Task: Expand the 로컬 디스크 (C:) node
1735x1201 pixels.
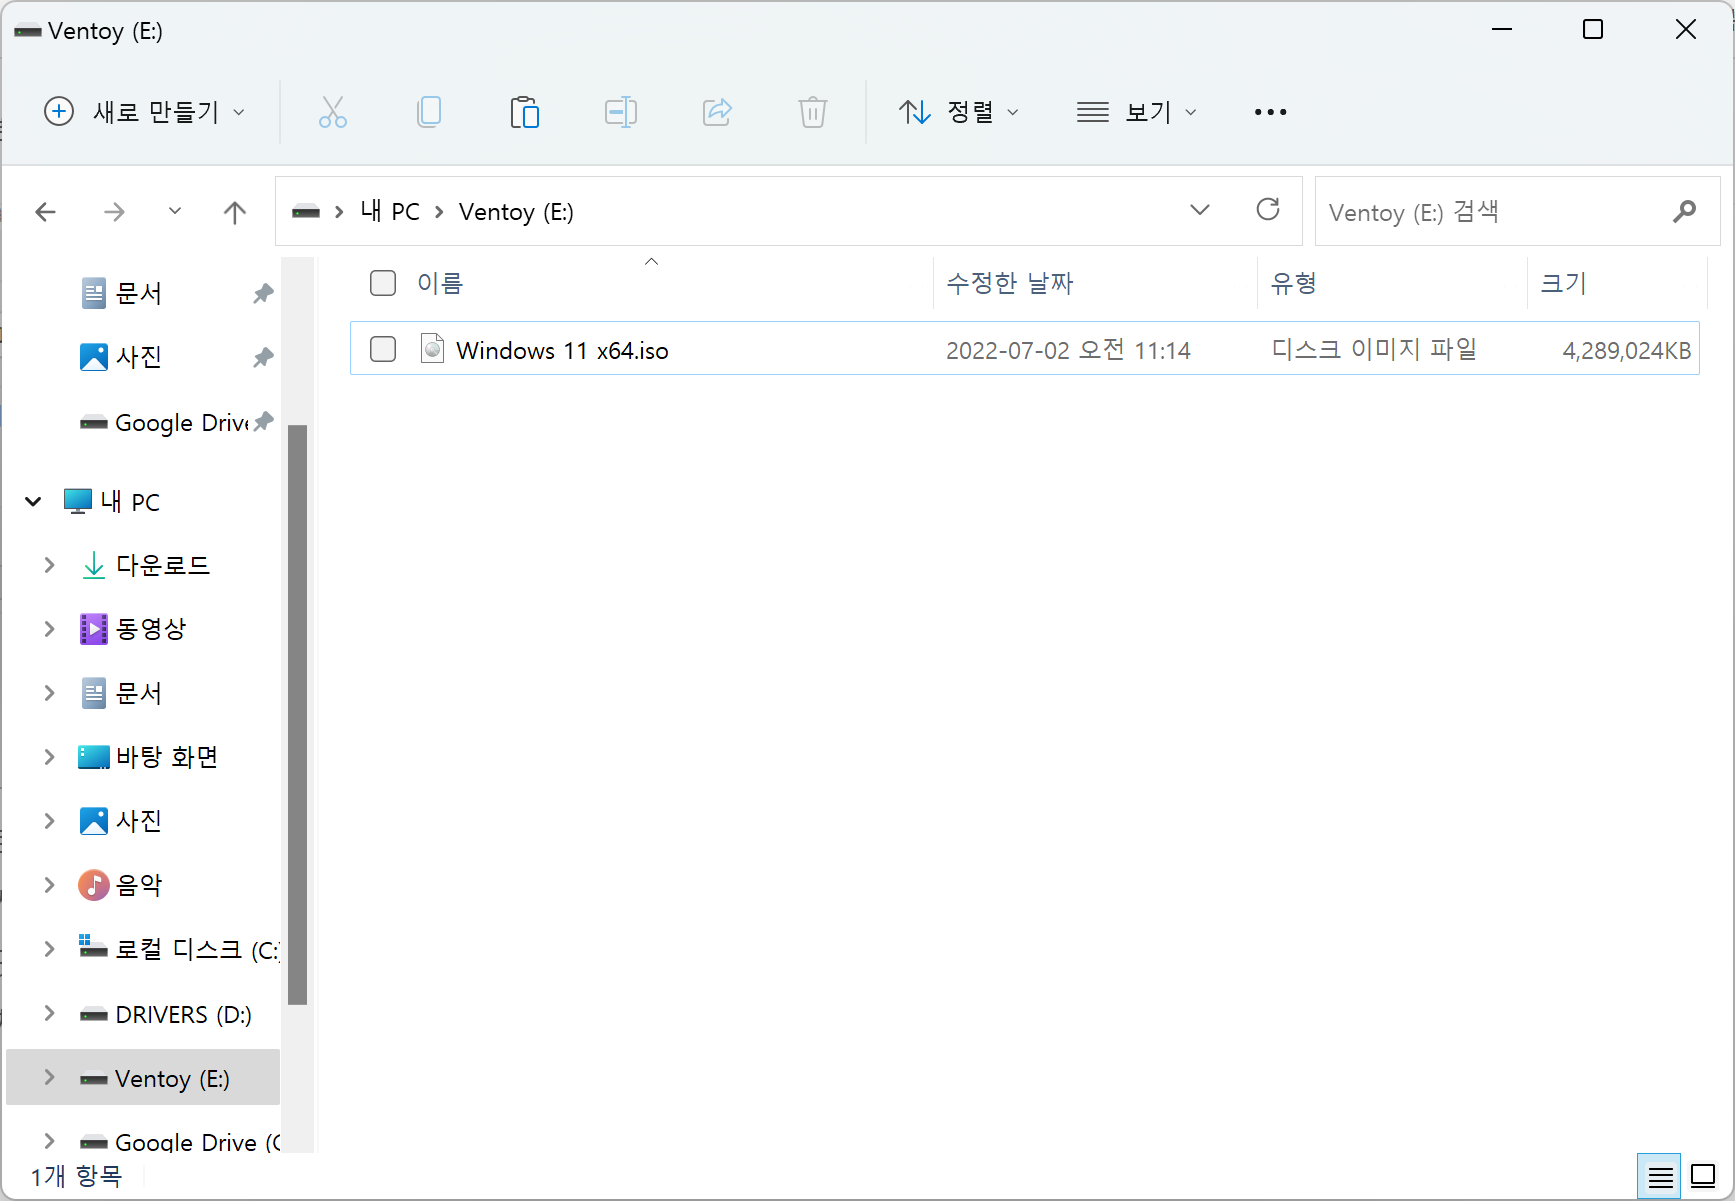Action: (49, 949)
